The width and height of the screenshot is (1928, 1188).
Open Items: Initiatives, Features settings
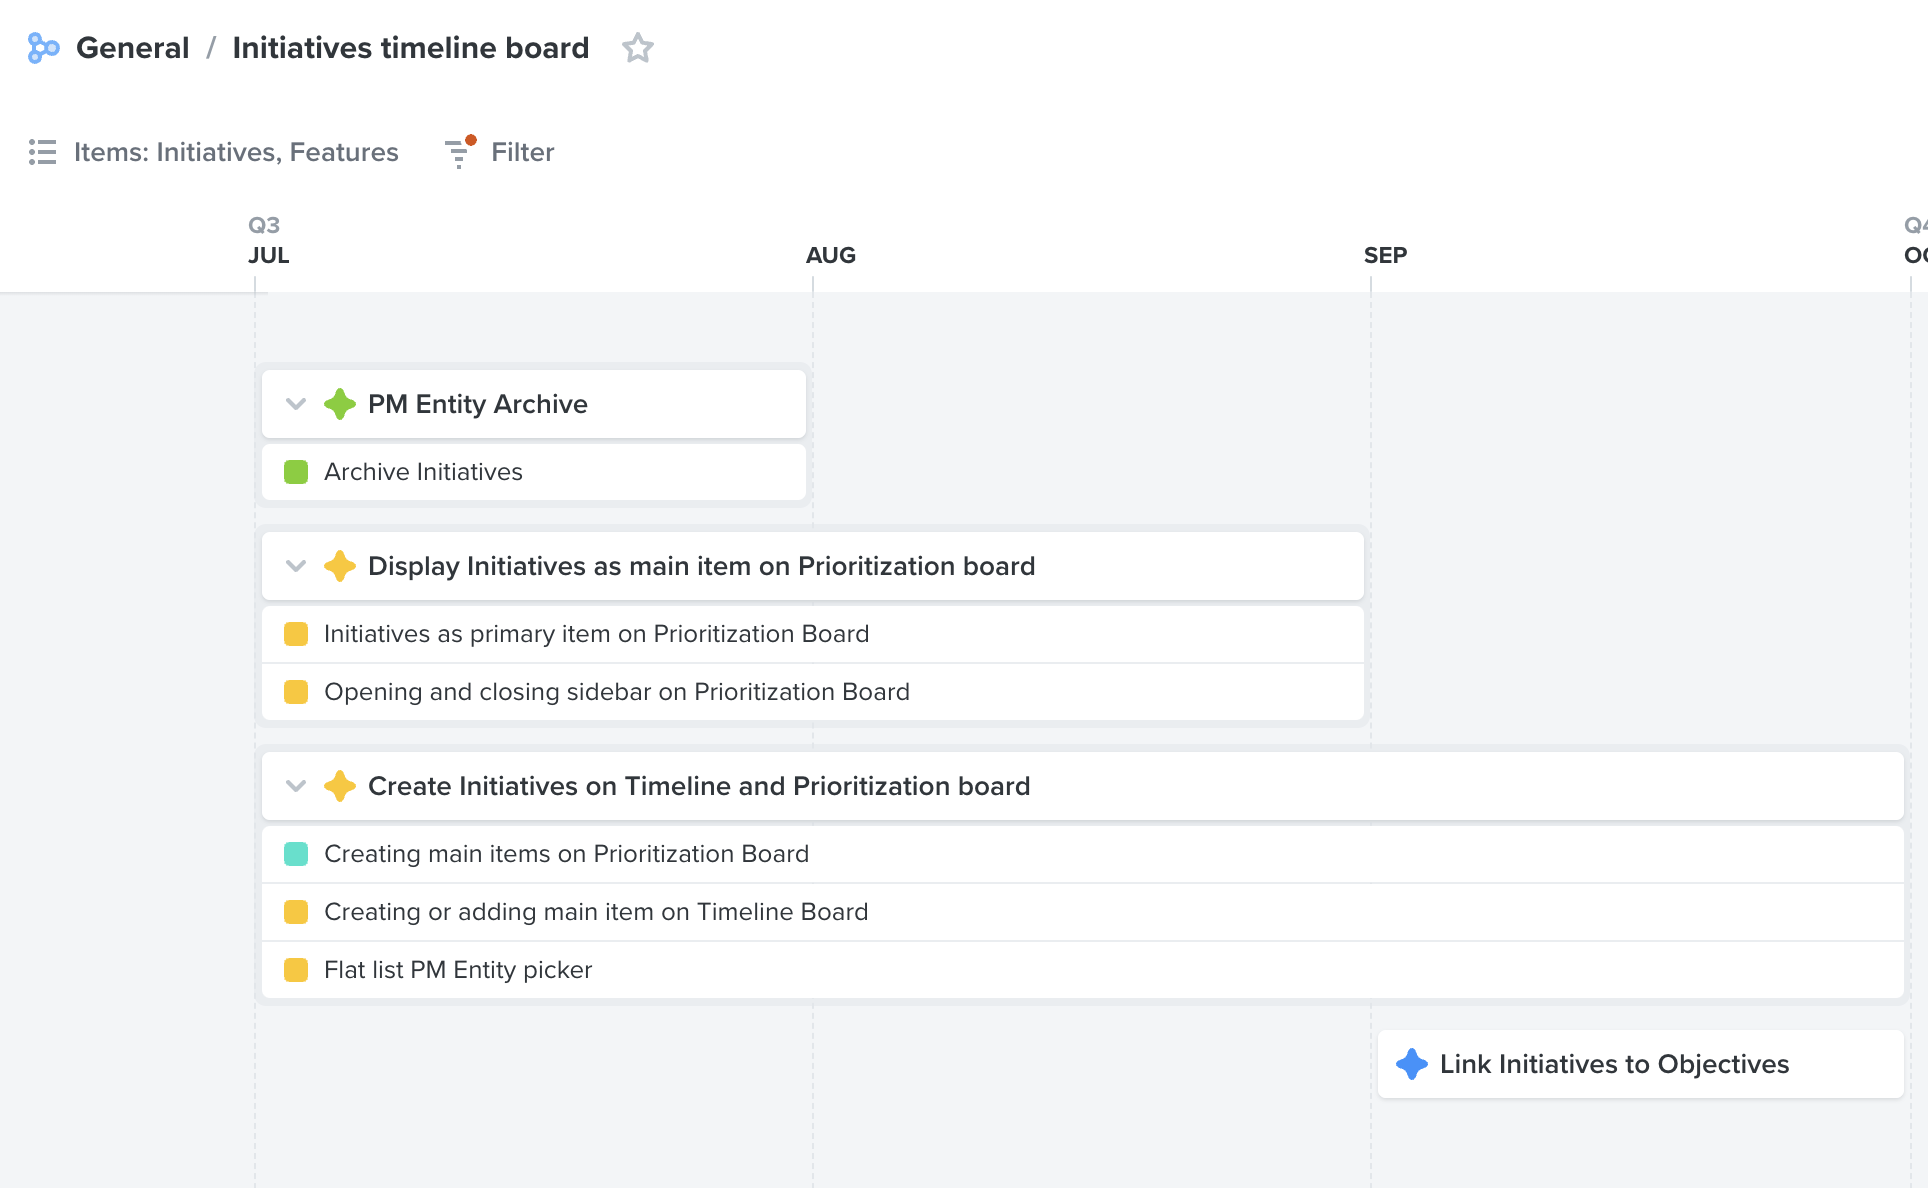pyautogui.click(x=236, y=152)
